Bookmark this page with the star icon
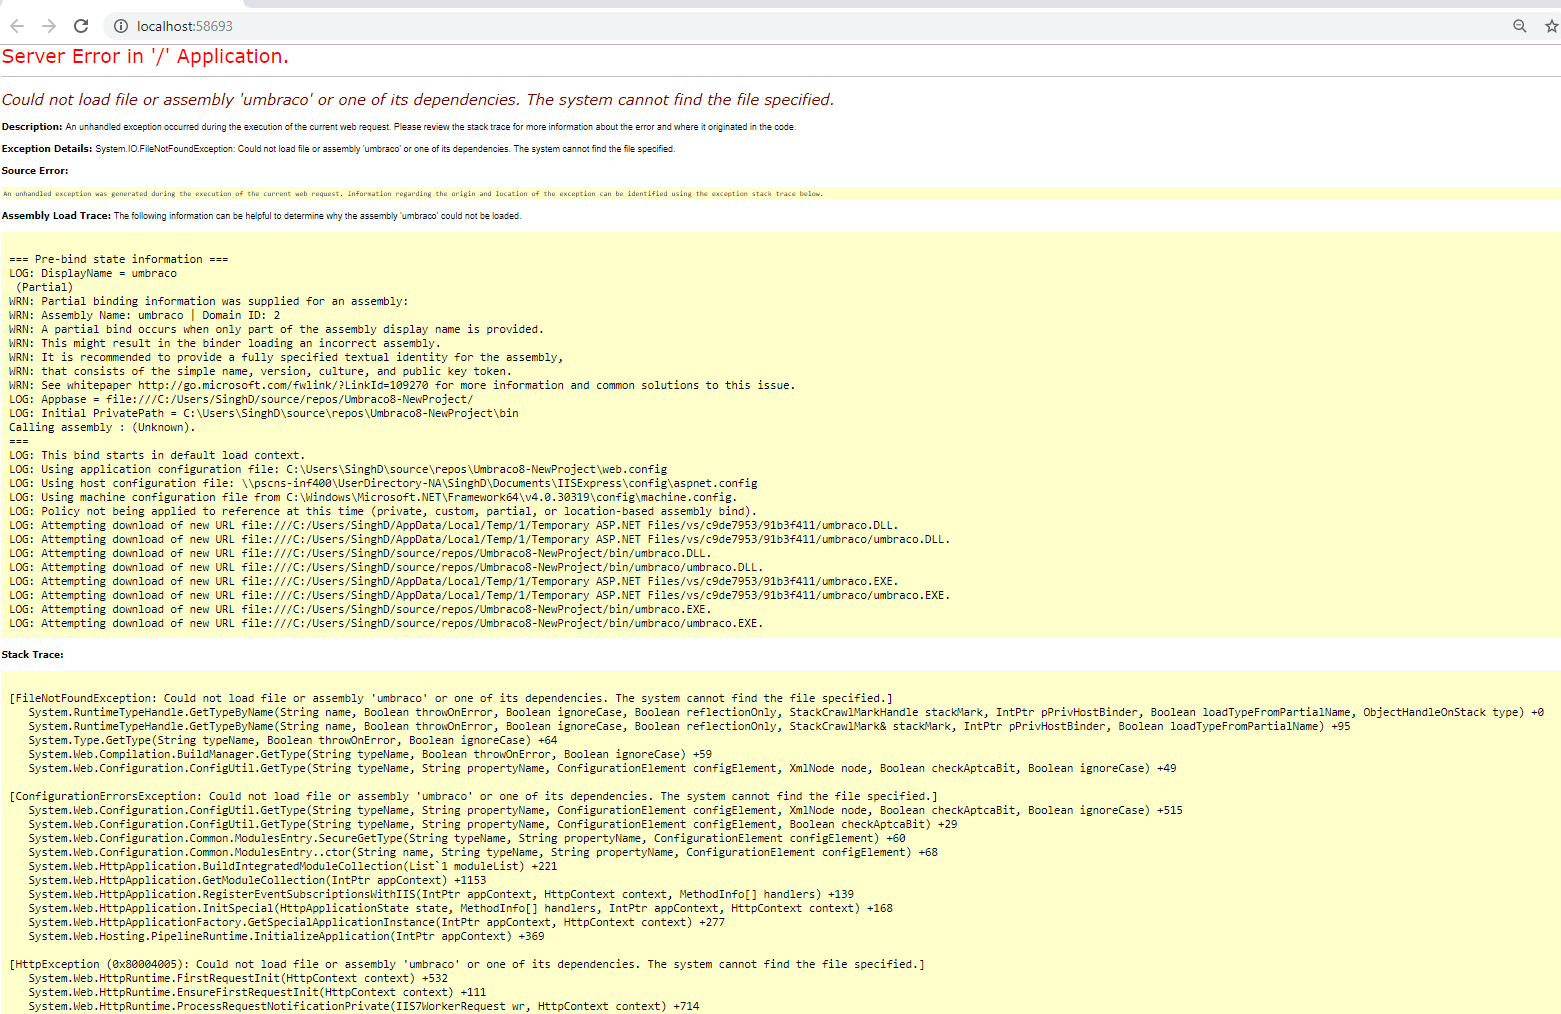Image resolution: width=1561 pixels, height=1014 pixels. [x=1551, y=26]
